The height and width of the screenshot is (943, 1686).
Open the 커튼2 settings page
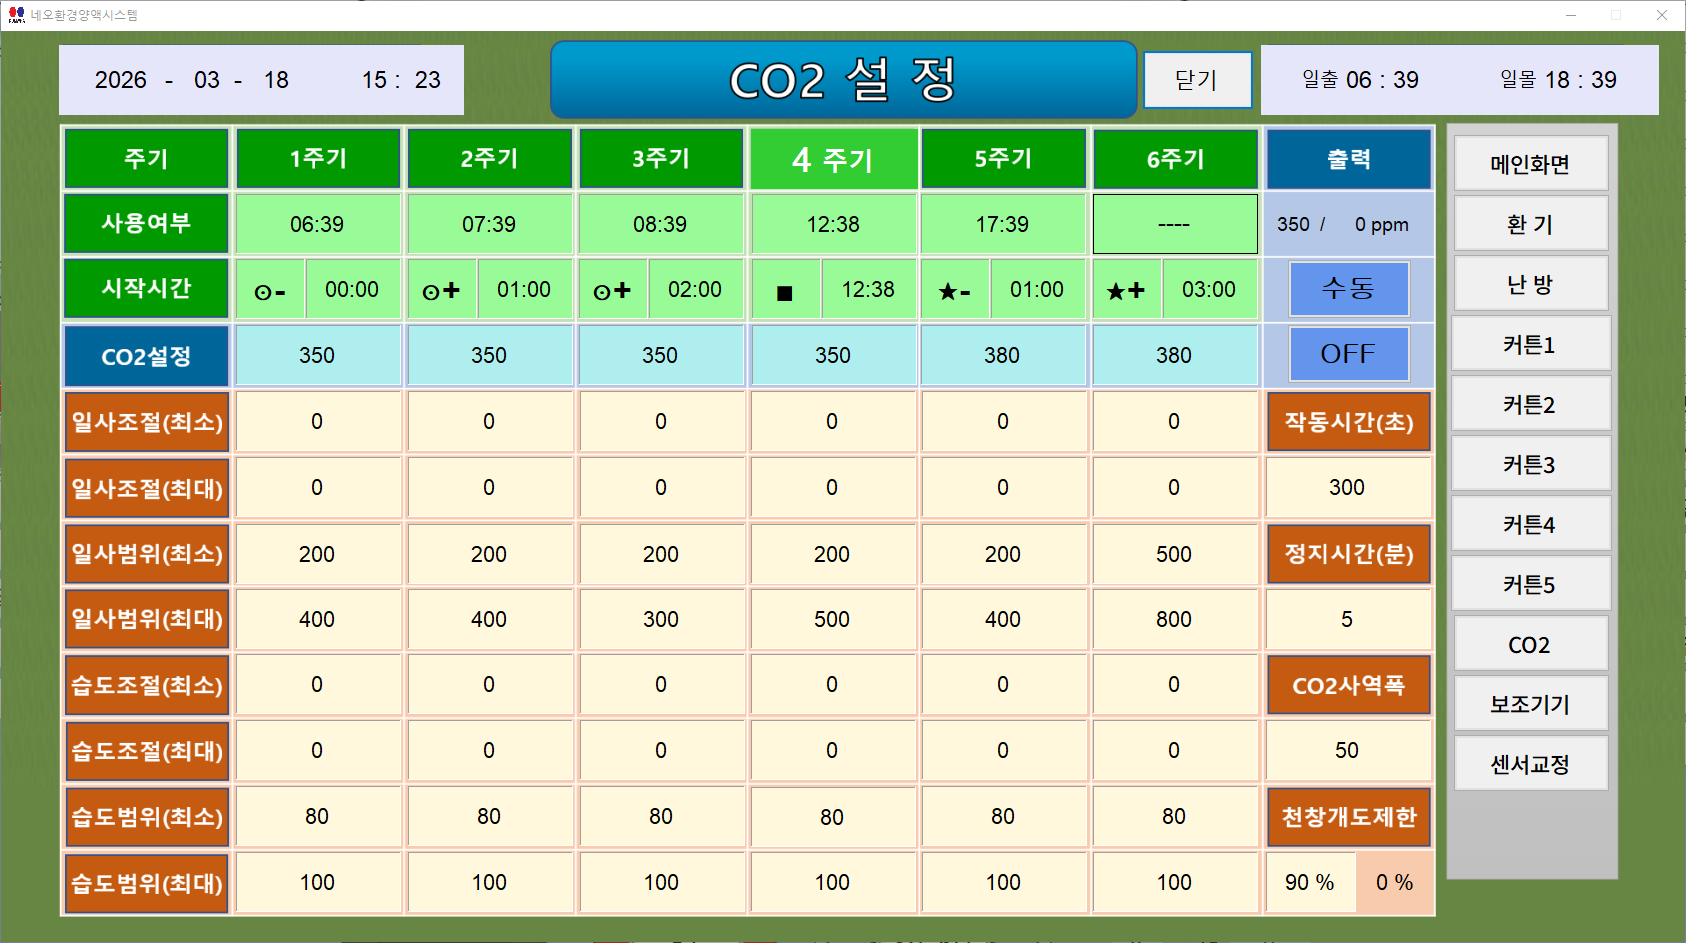point(1530,404)
